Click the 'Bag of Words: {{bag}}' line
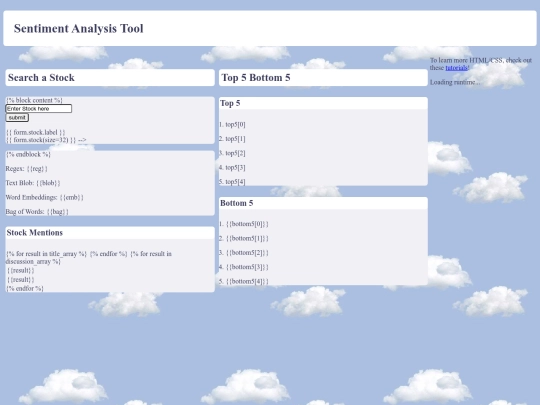The width and height of the screenshot is (540, 405). click(x=37, y=211)
